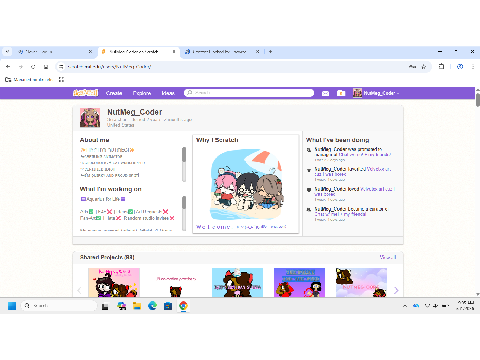Open the second shared project thumbnail
Viewport: 480px width, 360px height.
point(176,282)
